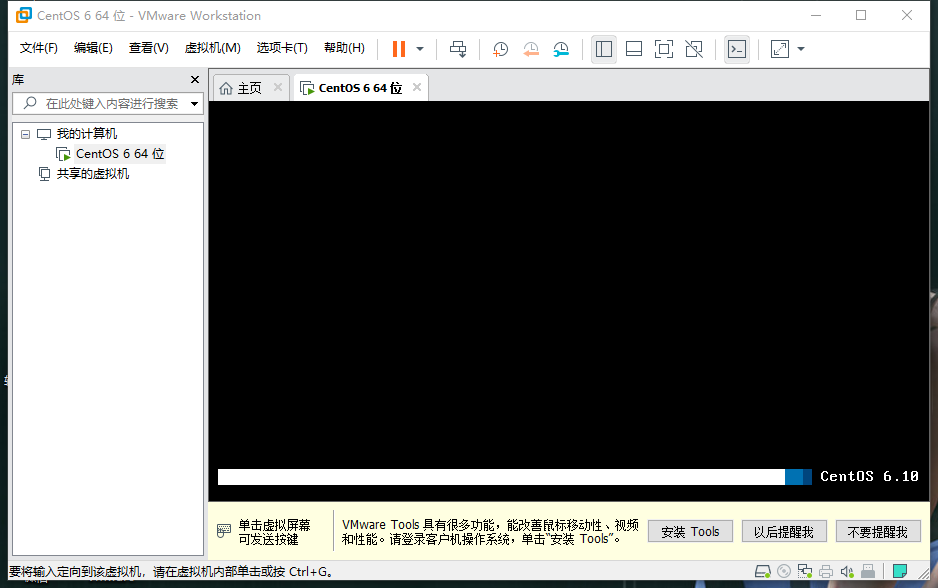938x588 pixels.
Task: Open the stretch display dropdown arrow
Action: click(x=801, y=49)
